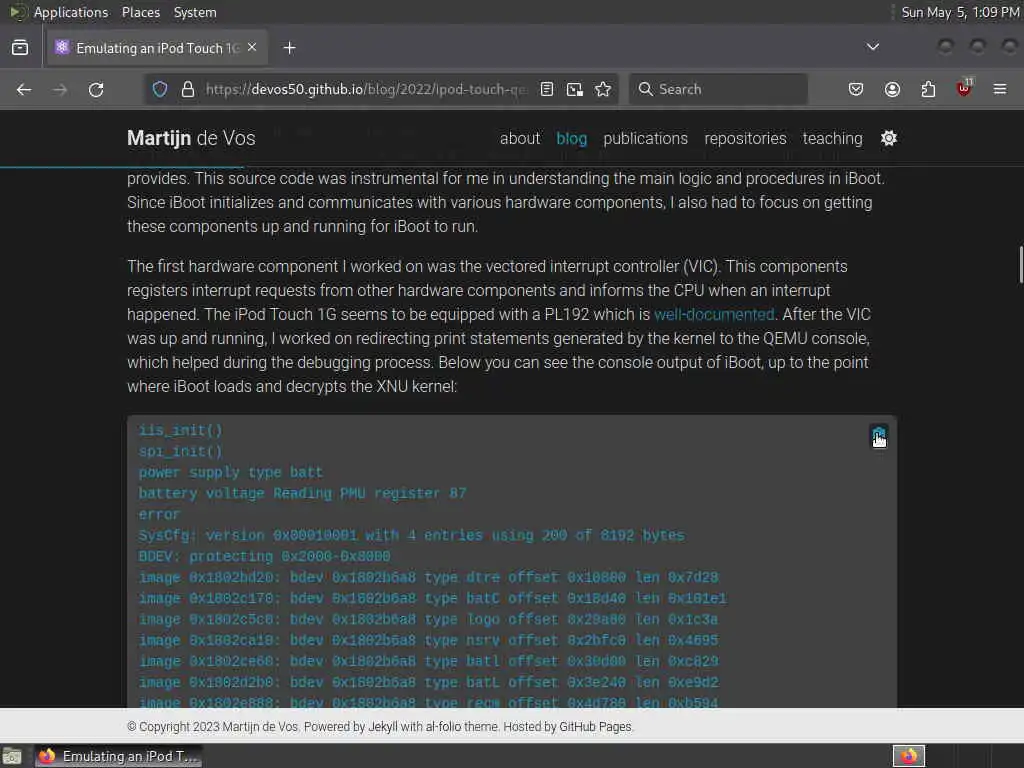Toggle the site light/dark theme

tap(889, 138)
